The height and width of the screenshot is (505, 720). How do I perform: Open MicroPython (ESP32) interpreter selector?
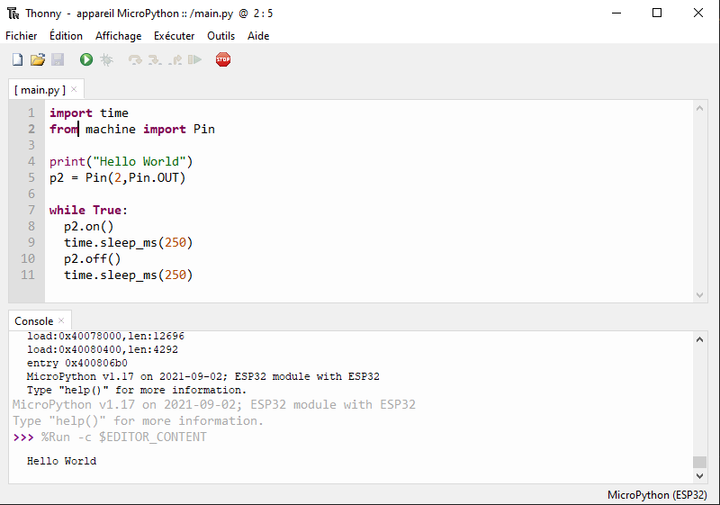659,496
